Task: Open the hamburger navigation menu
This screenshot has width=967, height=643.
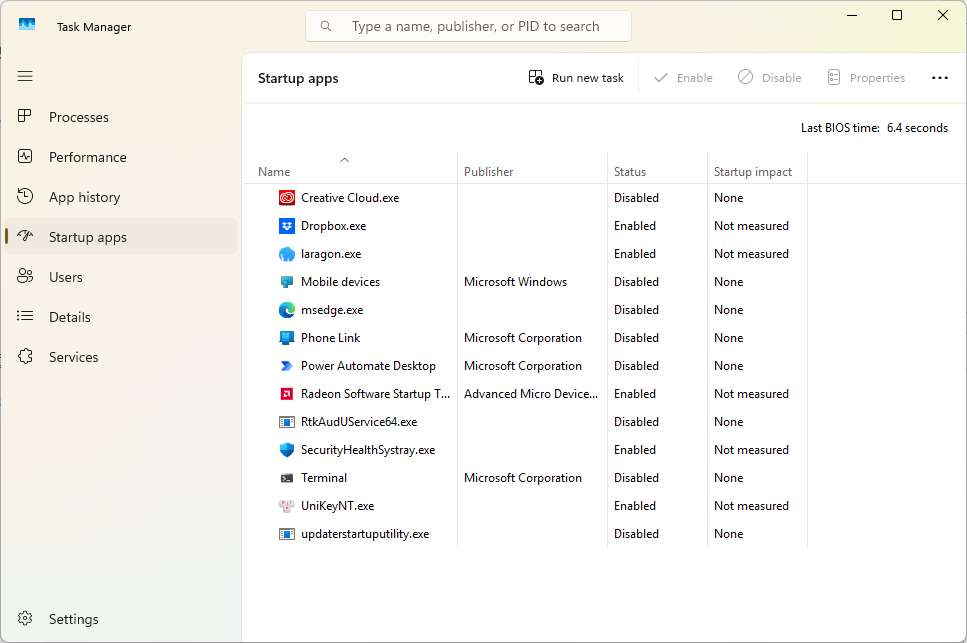Action: tap(25, 76)
